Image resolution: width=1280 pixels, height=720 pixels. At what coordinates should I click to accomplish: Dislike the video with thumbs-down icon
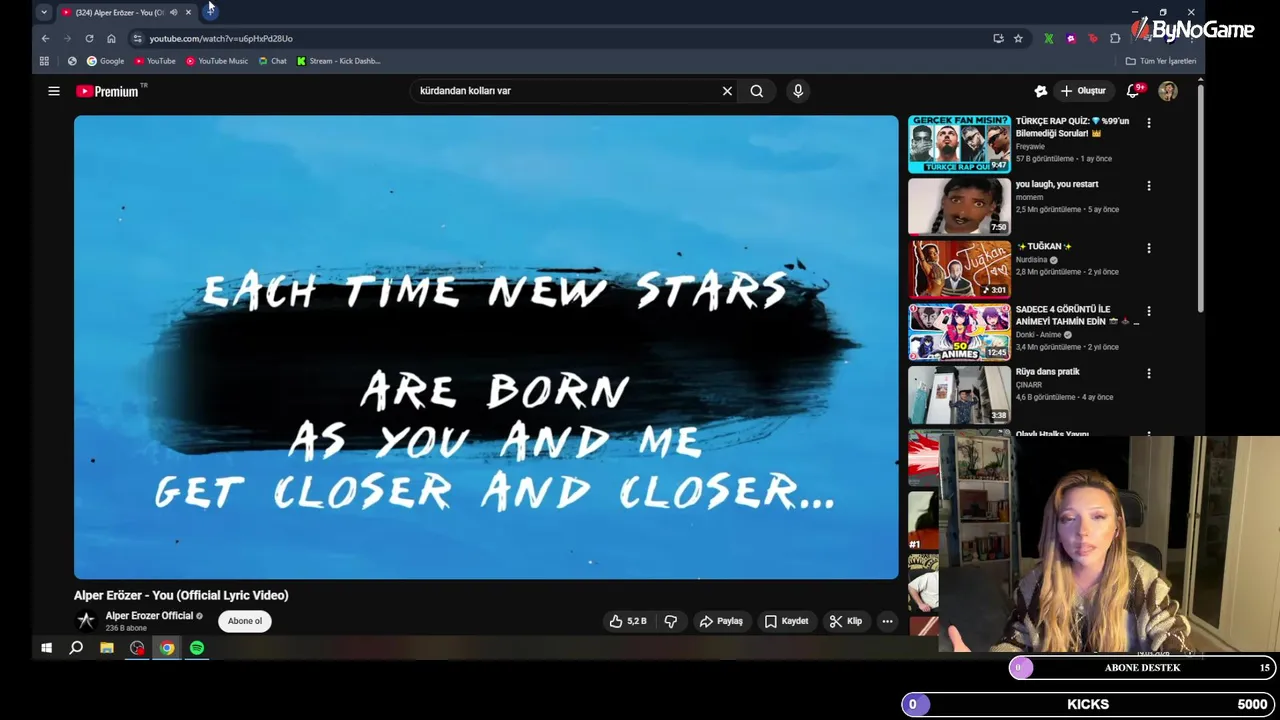[x=671, y=621]
